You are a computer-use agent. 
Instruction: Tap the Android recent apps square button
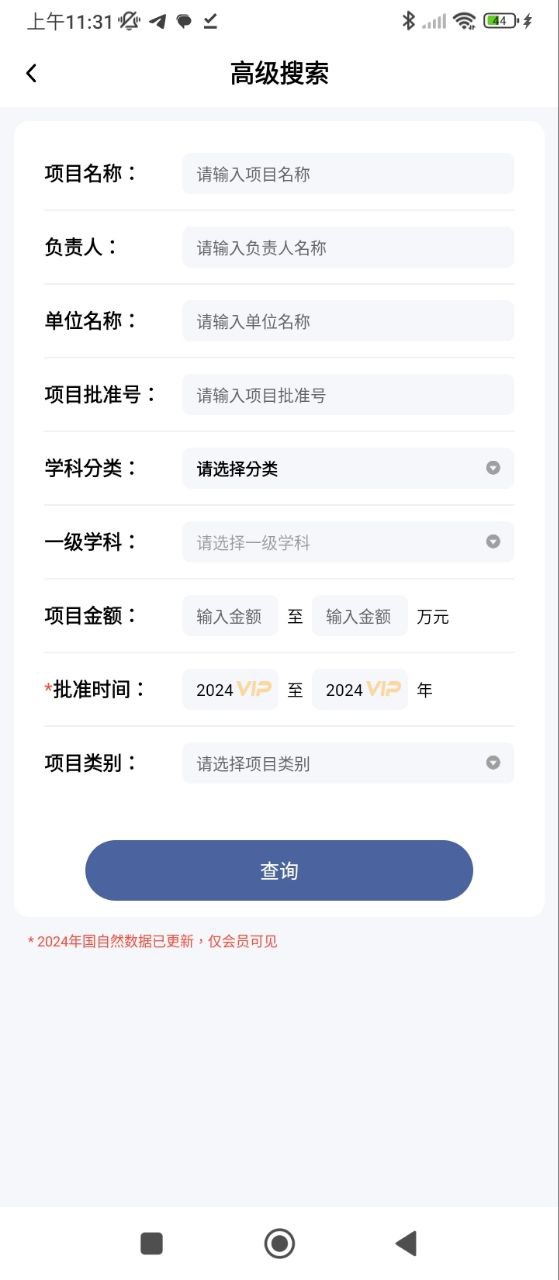click(x=152, y=1243)
